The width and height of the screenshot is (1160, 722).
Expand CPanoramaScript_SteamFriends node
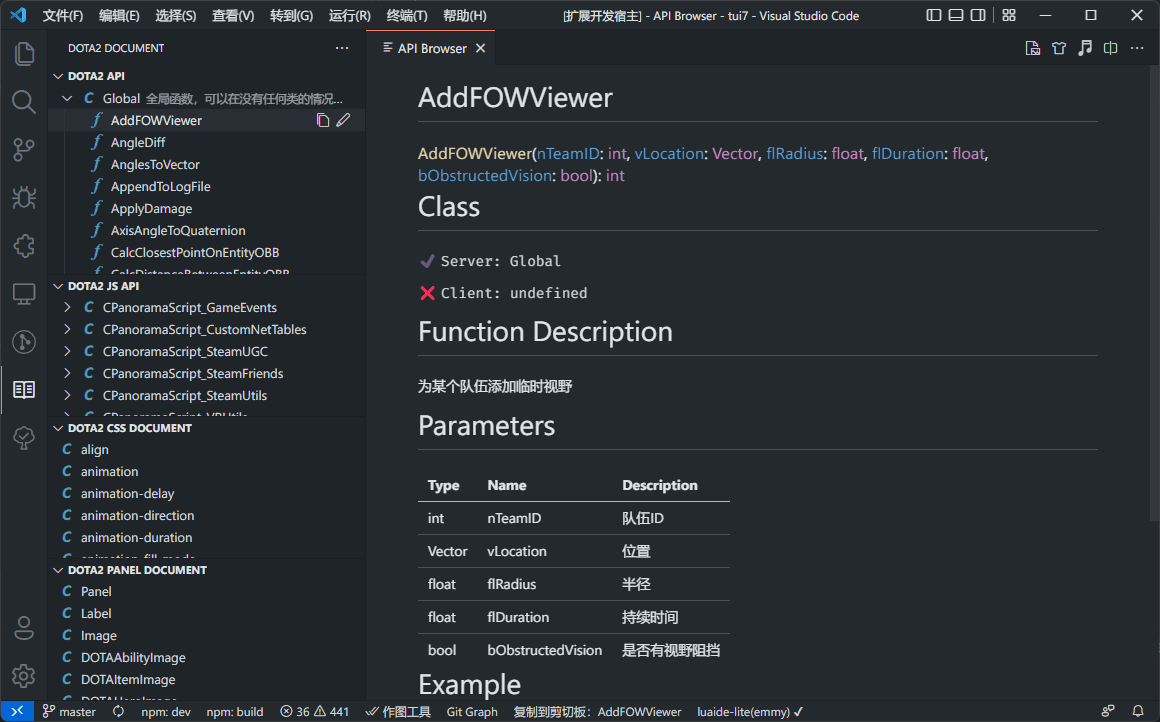click(x=67, y=374)
